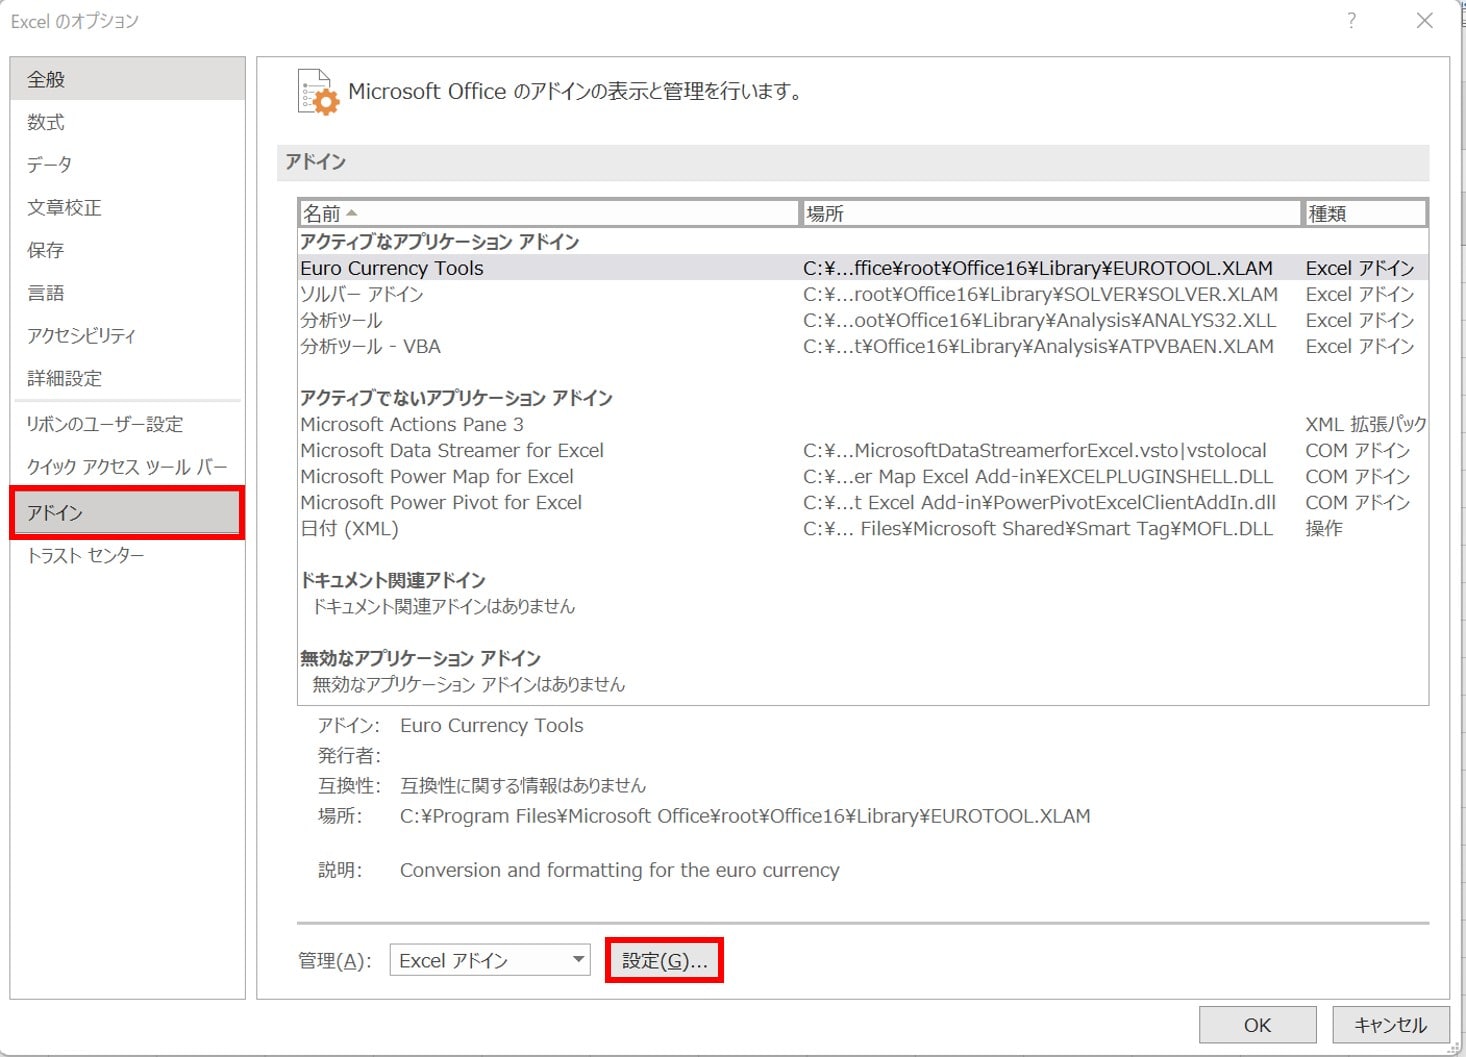Image resolution: width=1466 pixels, height=1057 pixels.
Task: Select Microsoft Power Map for Excel row
Action: (863, 476)
